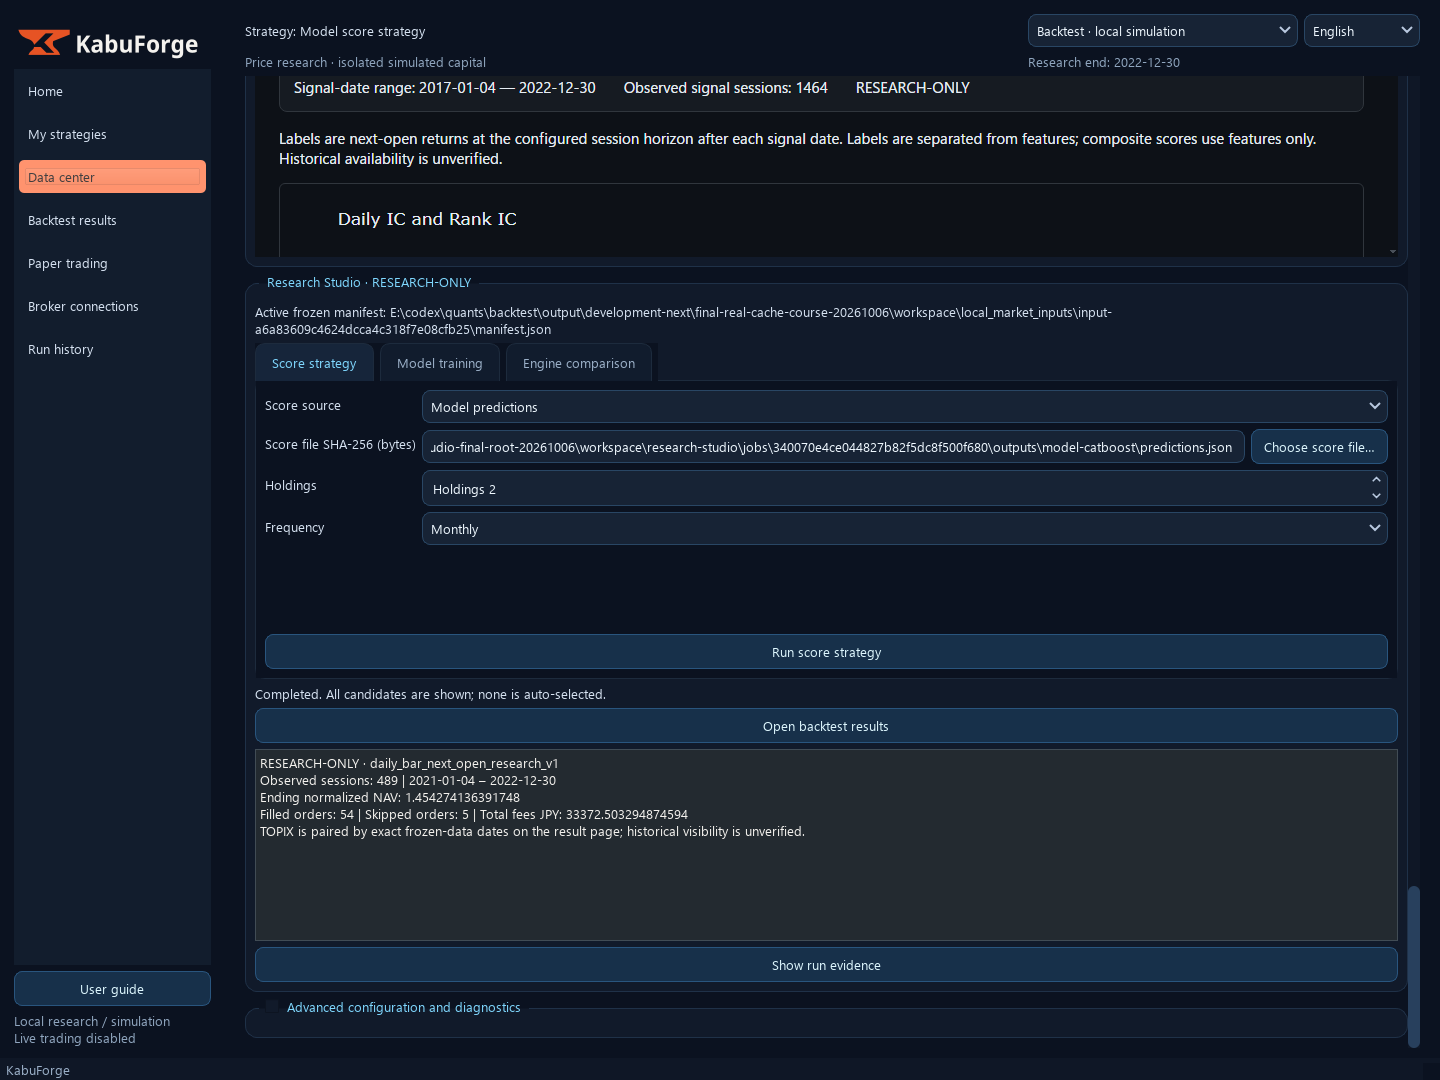The image size is (1440, 1080).
Task: Click Show run evidence button
Action: (x=826, y=965)
